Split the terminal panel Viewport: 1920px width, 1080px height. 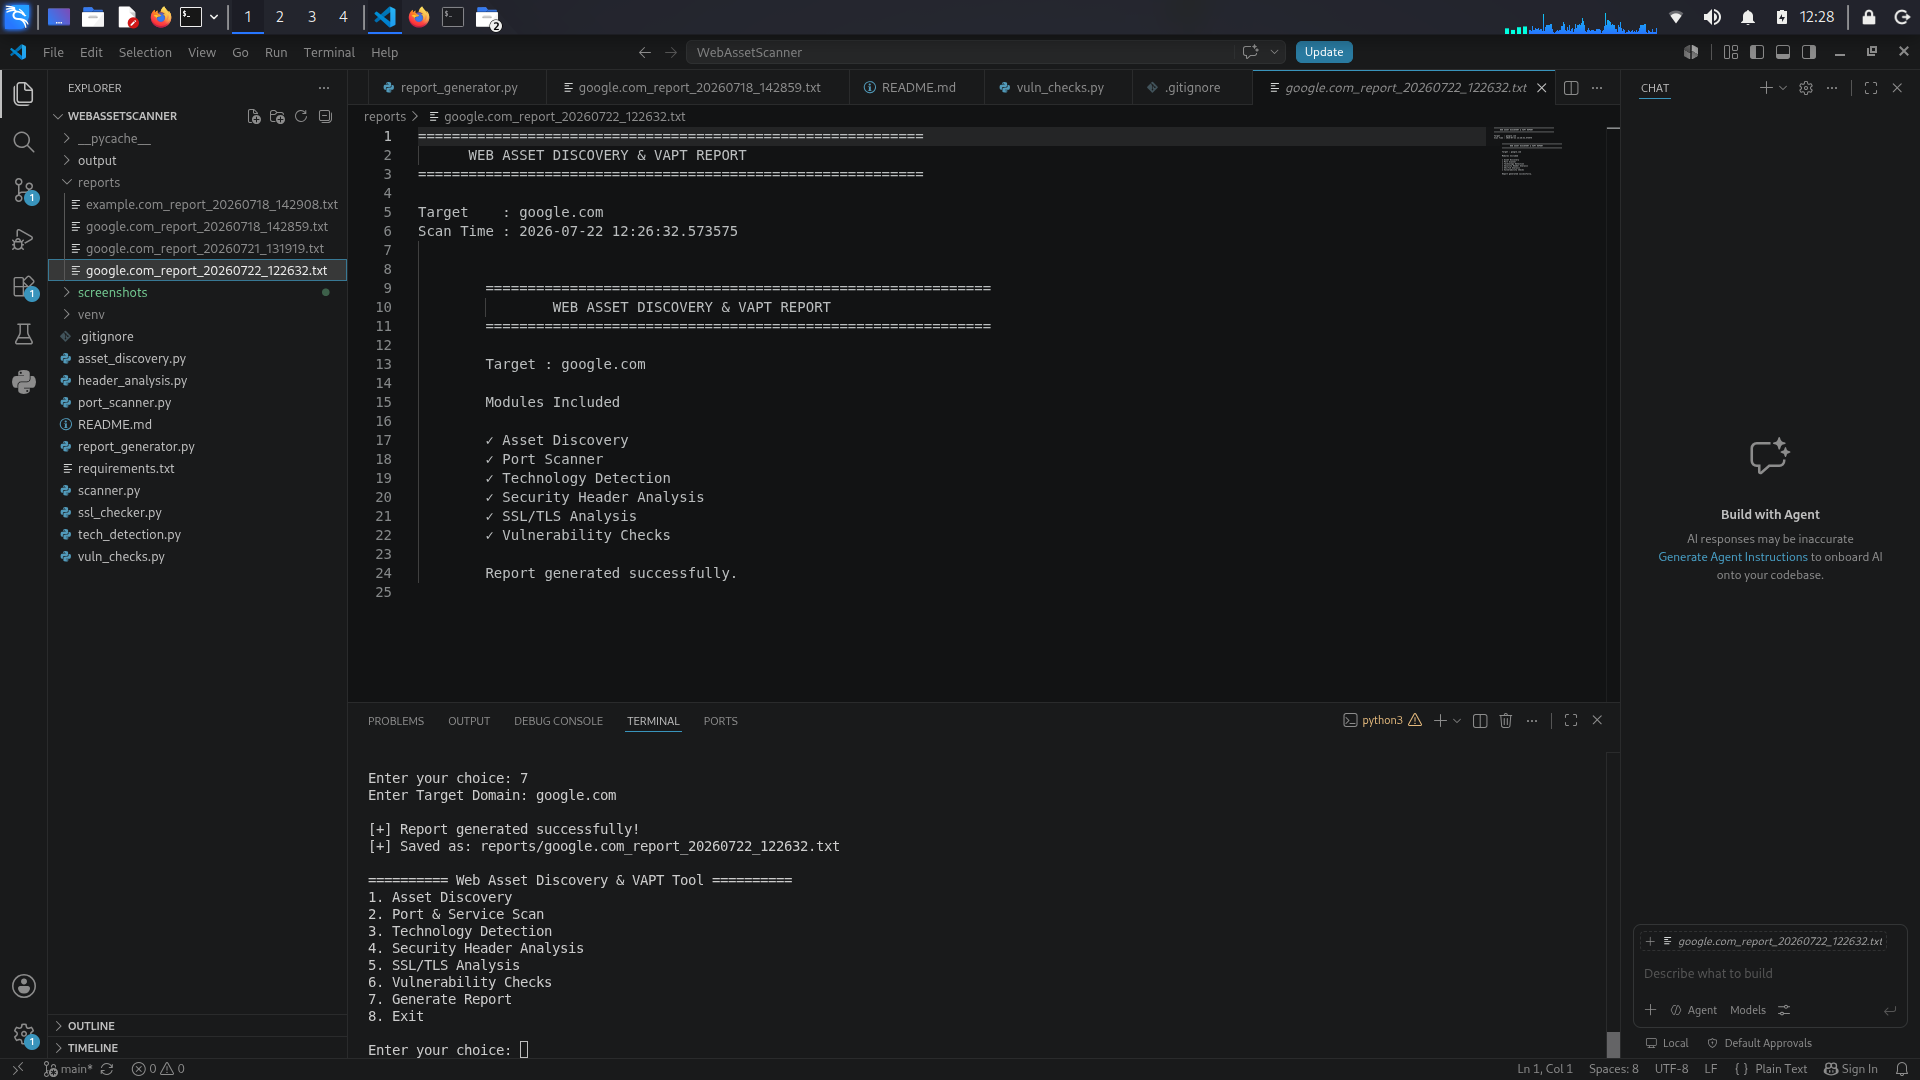(x=1480, y=720)
